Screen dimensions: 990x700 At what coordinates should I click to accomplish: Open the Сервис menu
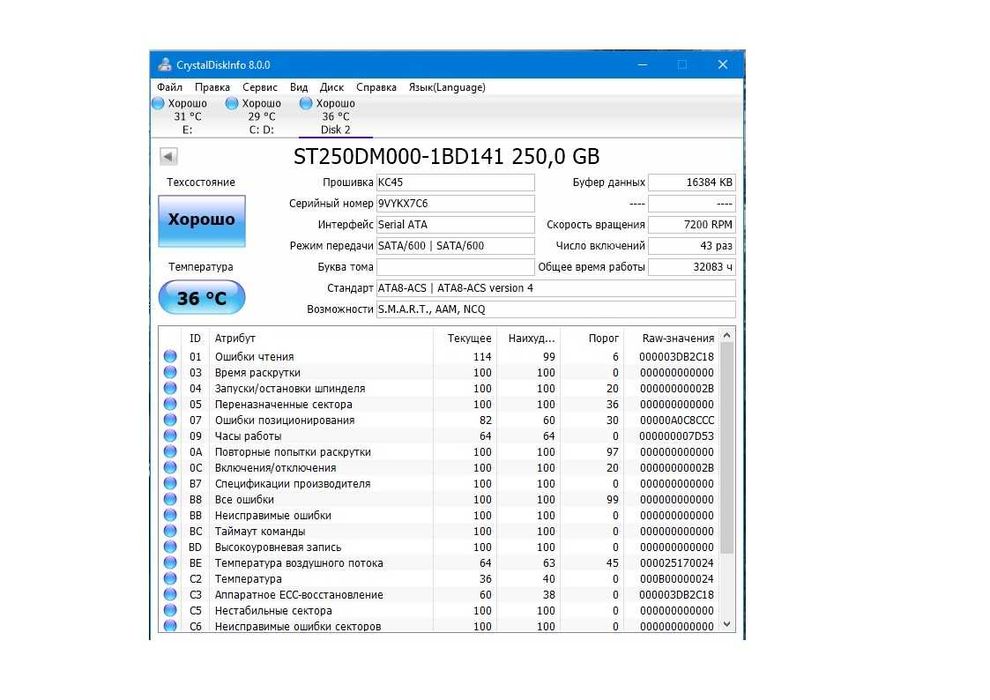tap(259, 87)
